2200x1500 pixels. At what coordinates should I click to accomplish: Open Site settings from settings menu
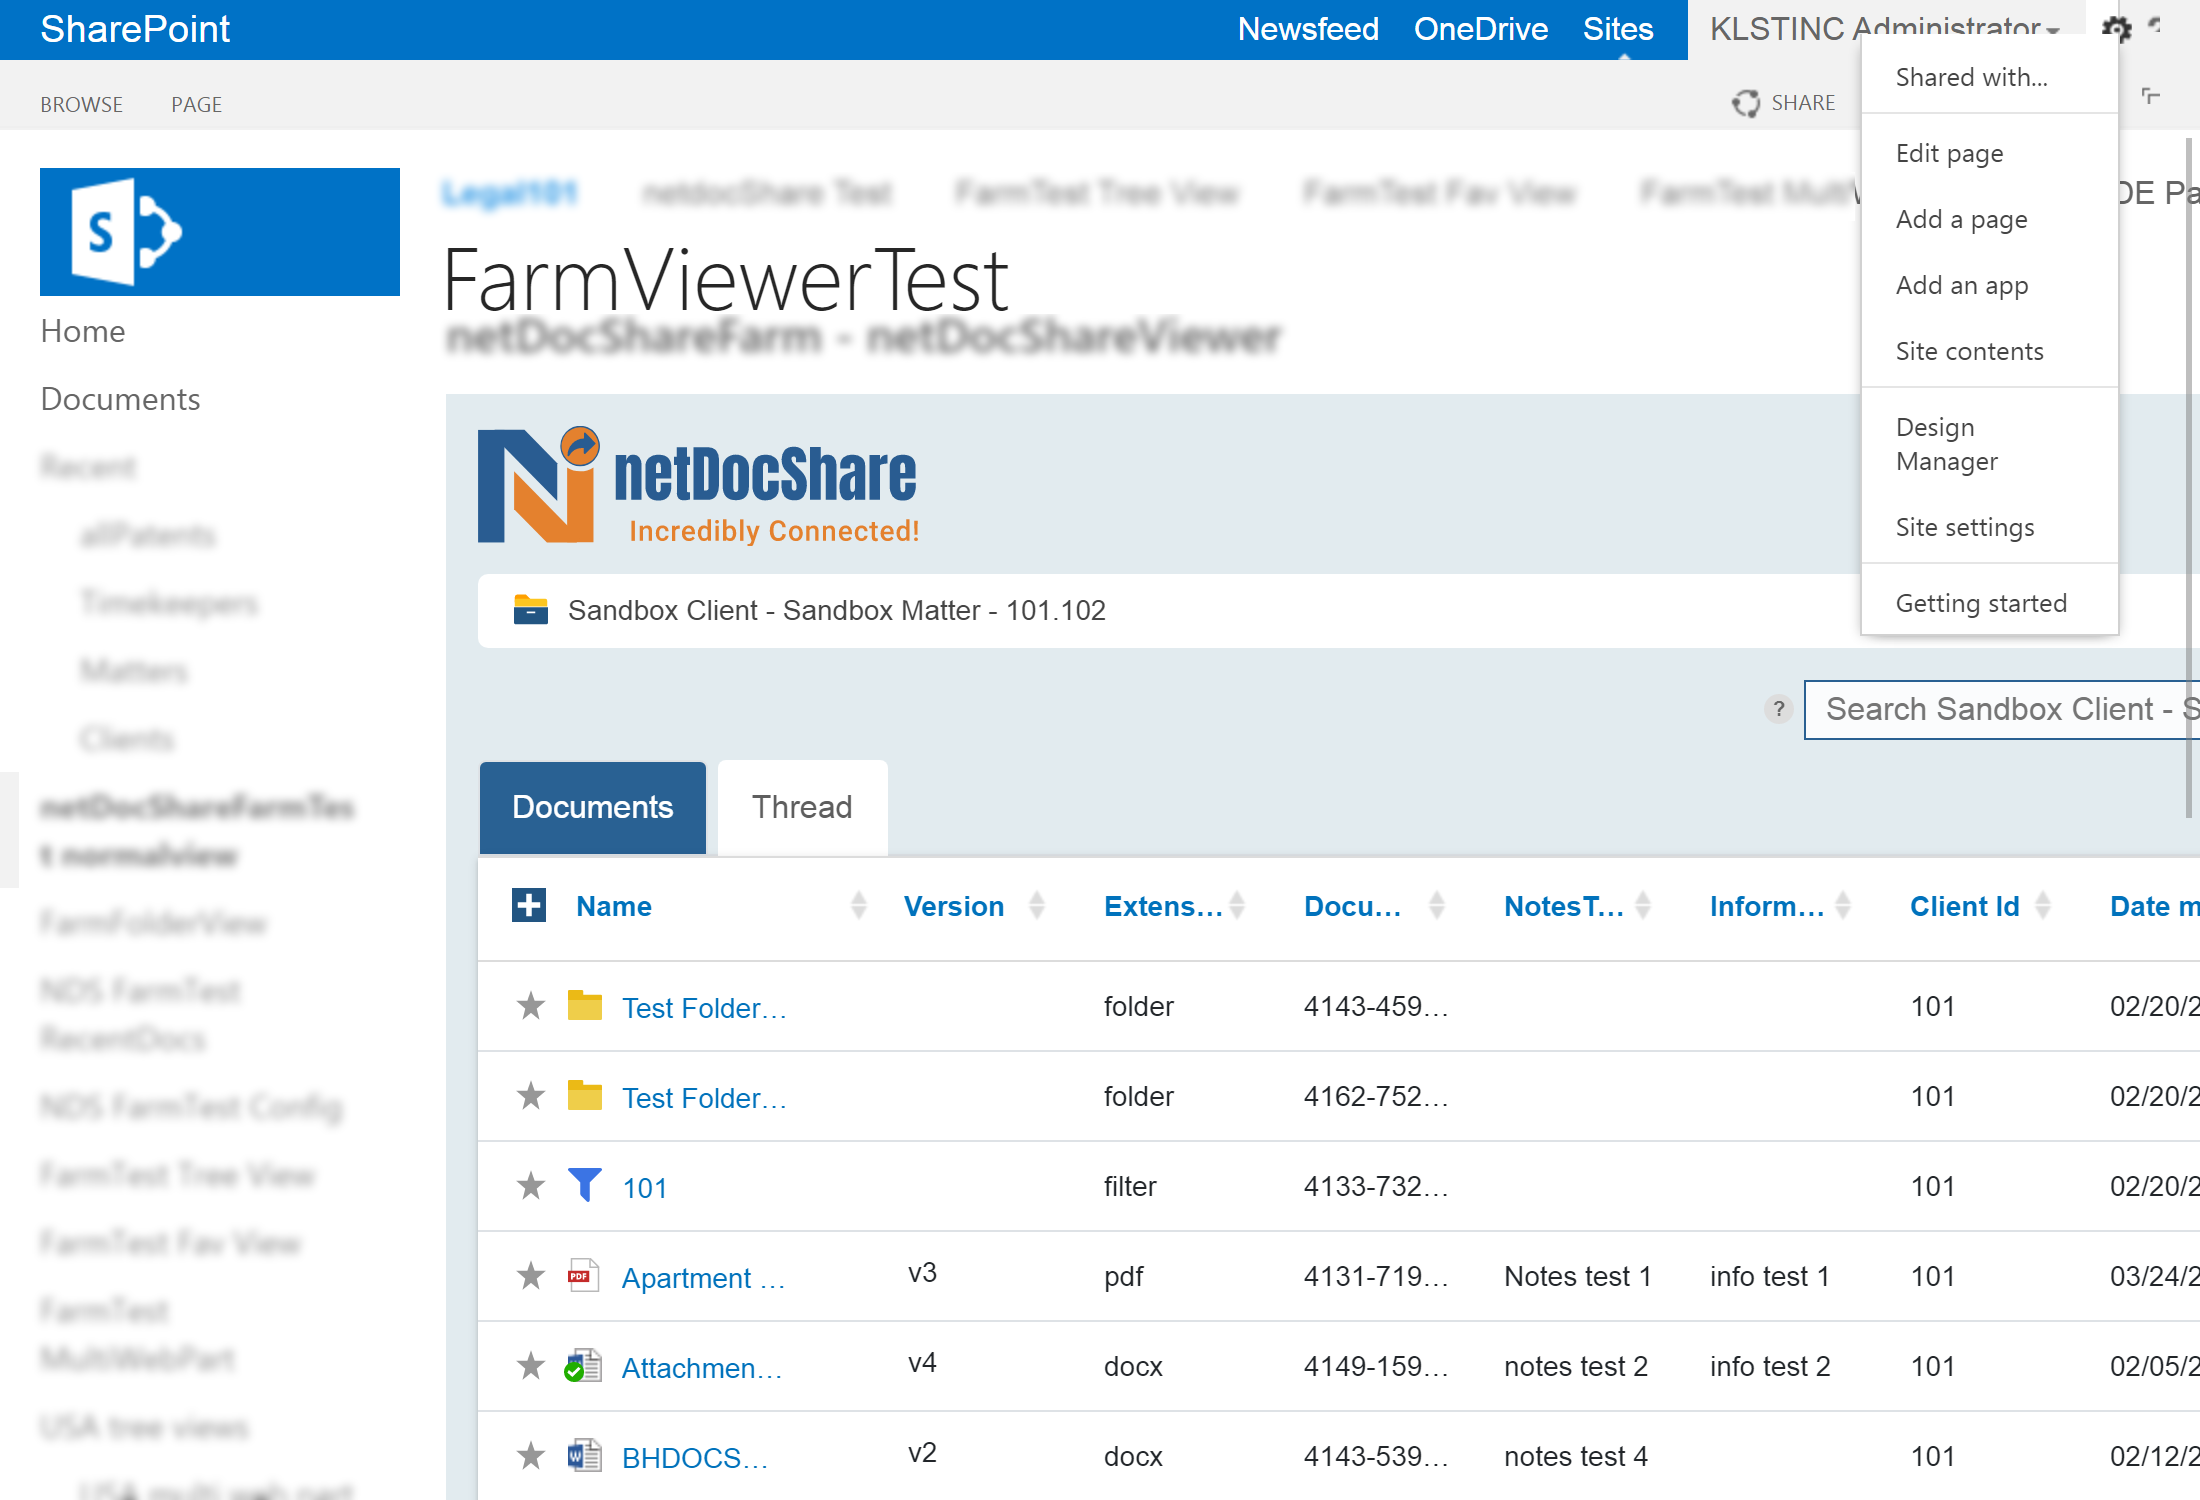tap(1964, 527)
